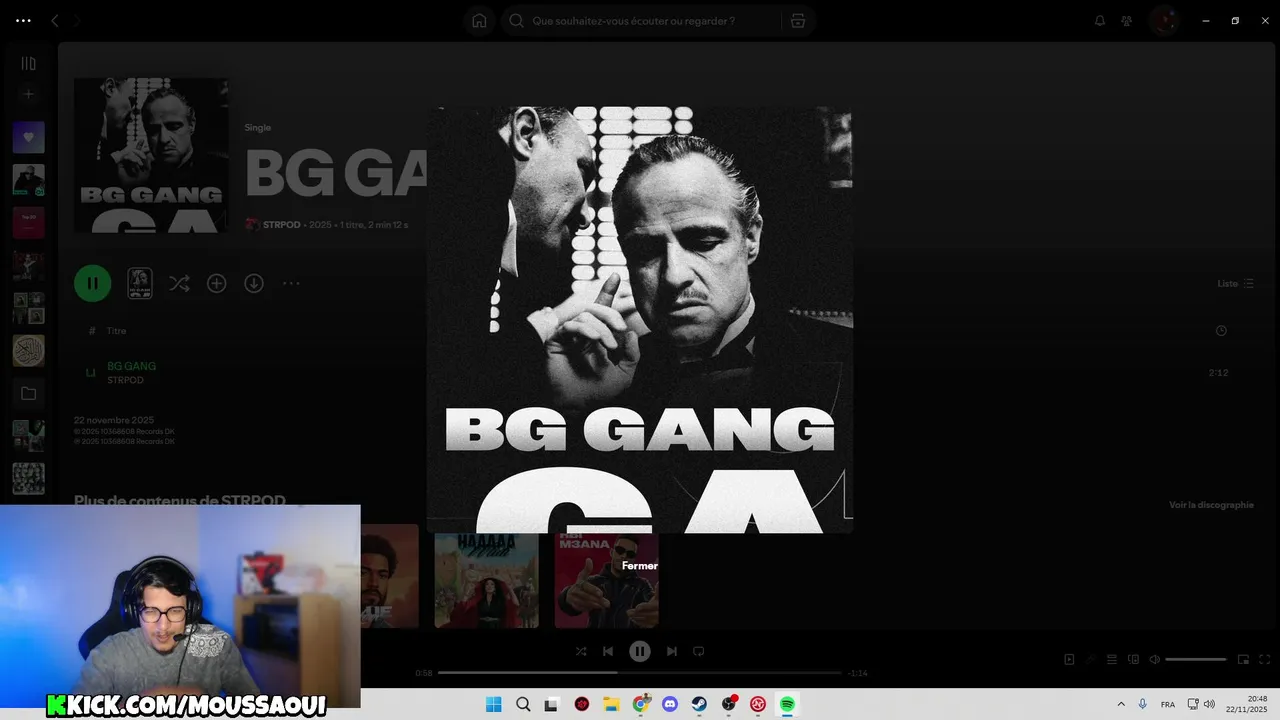Collapse the Your Library sidebar icon

coord(29,63)
